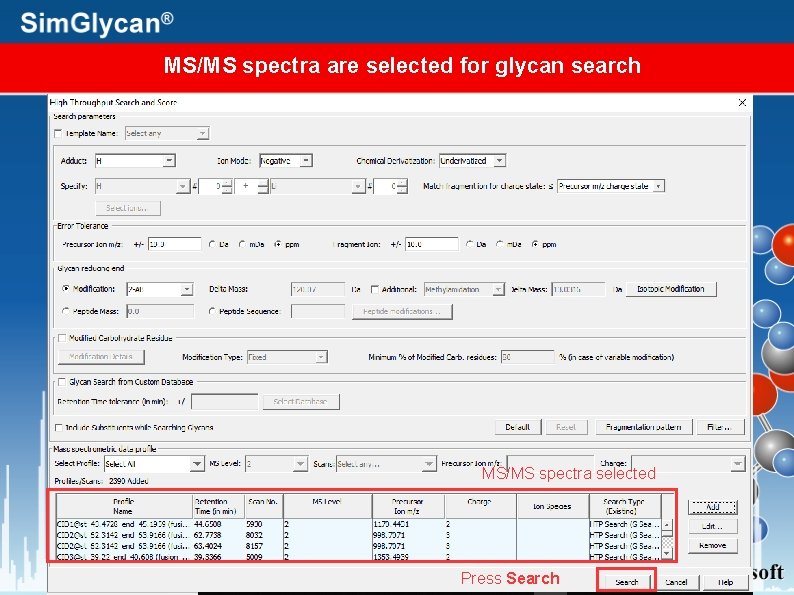Click the Precursor Ion m/z column header
Image resolution: width=794 pixels, height=595 pixels.
point(408,506)
